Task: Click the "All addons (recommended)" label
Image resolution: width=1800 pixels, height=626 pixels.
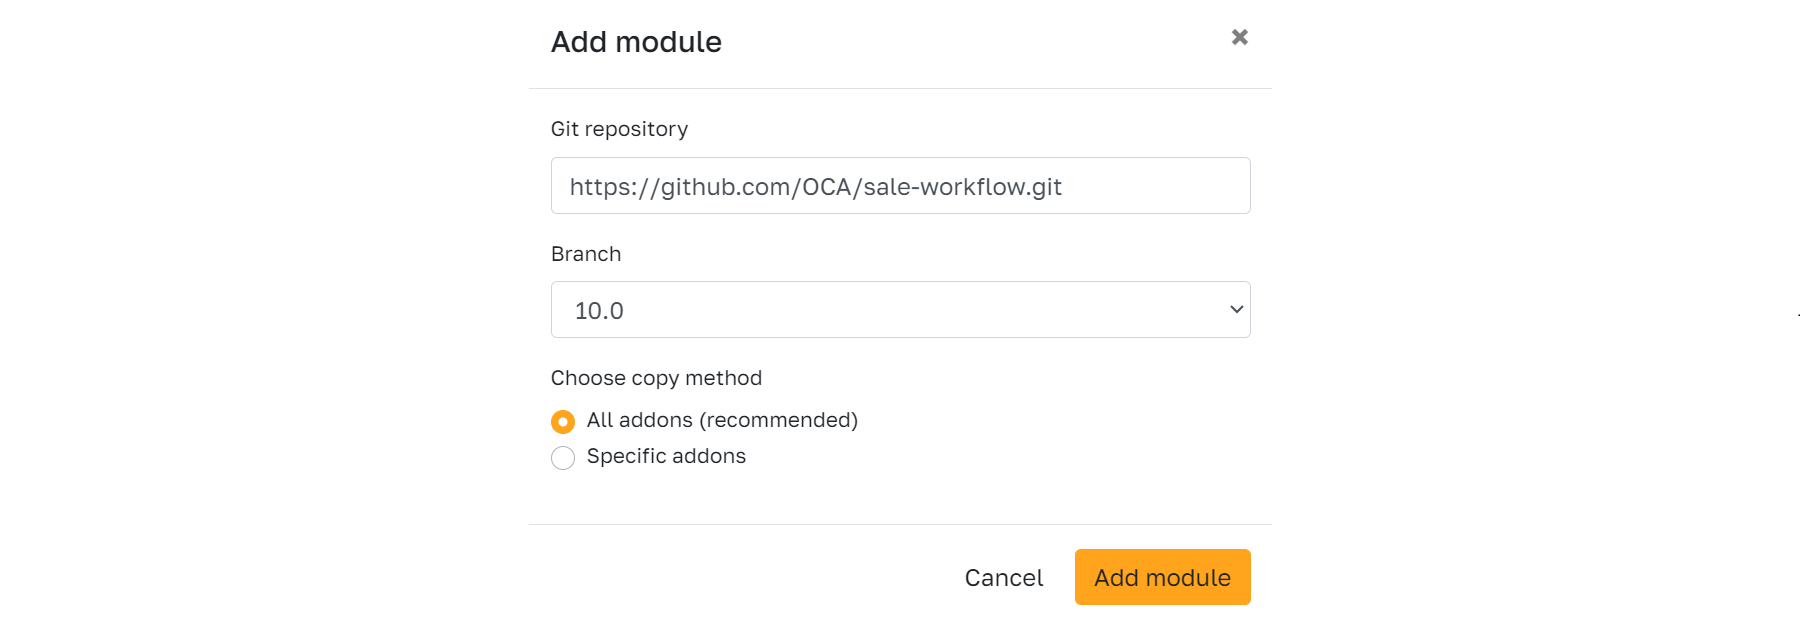Action: pyautogui.click(x=722, y=420)
